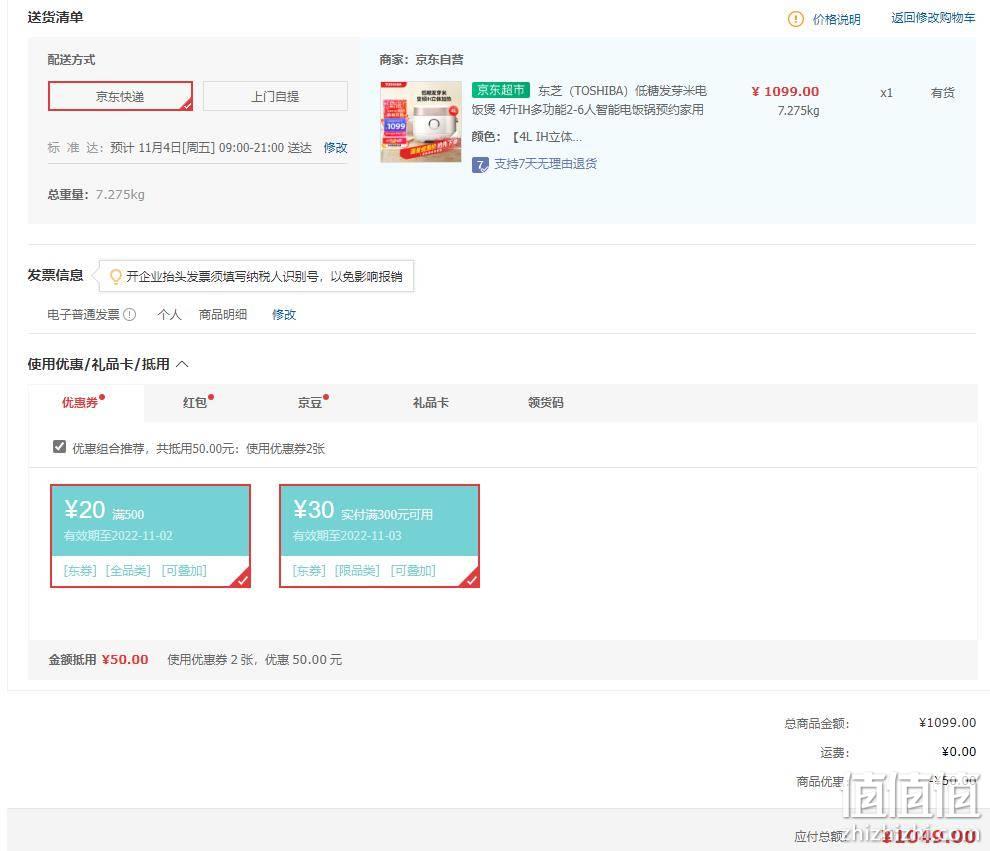Click the 商家：京东自营 label
The width and height of the screenshot is (990, 851).
[x=421, y=60]
